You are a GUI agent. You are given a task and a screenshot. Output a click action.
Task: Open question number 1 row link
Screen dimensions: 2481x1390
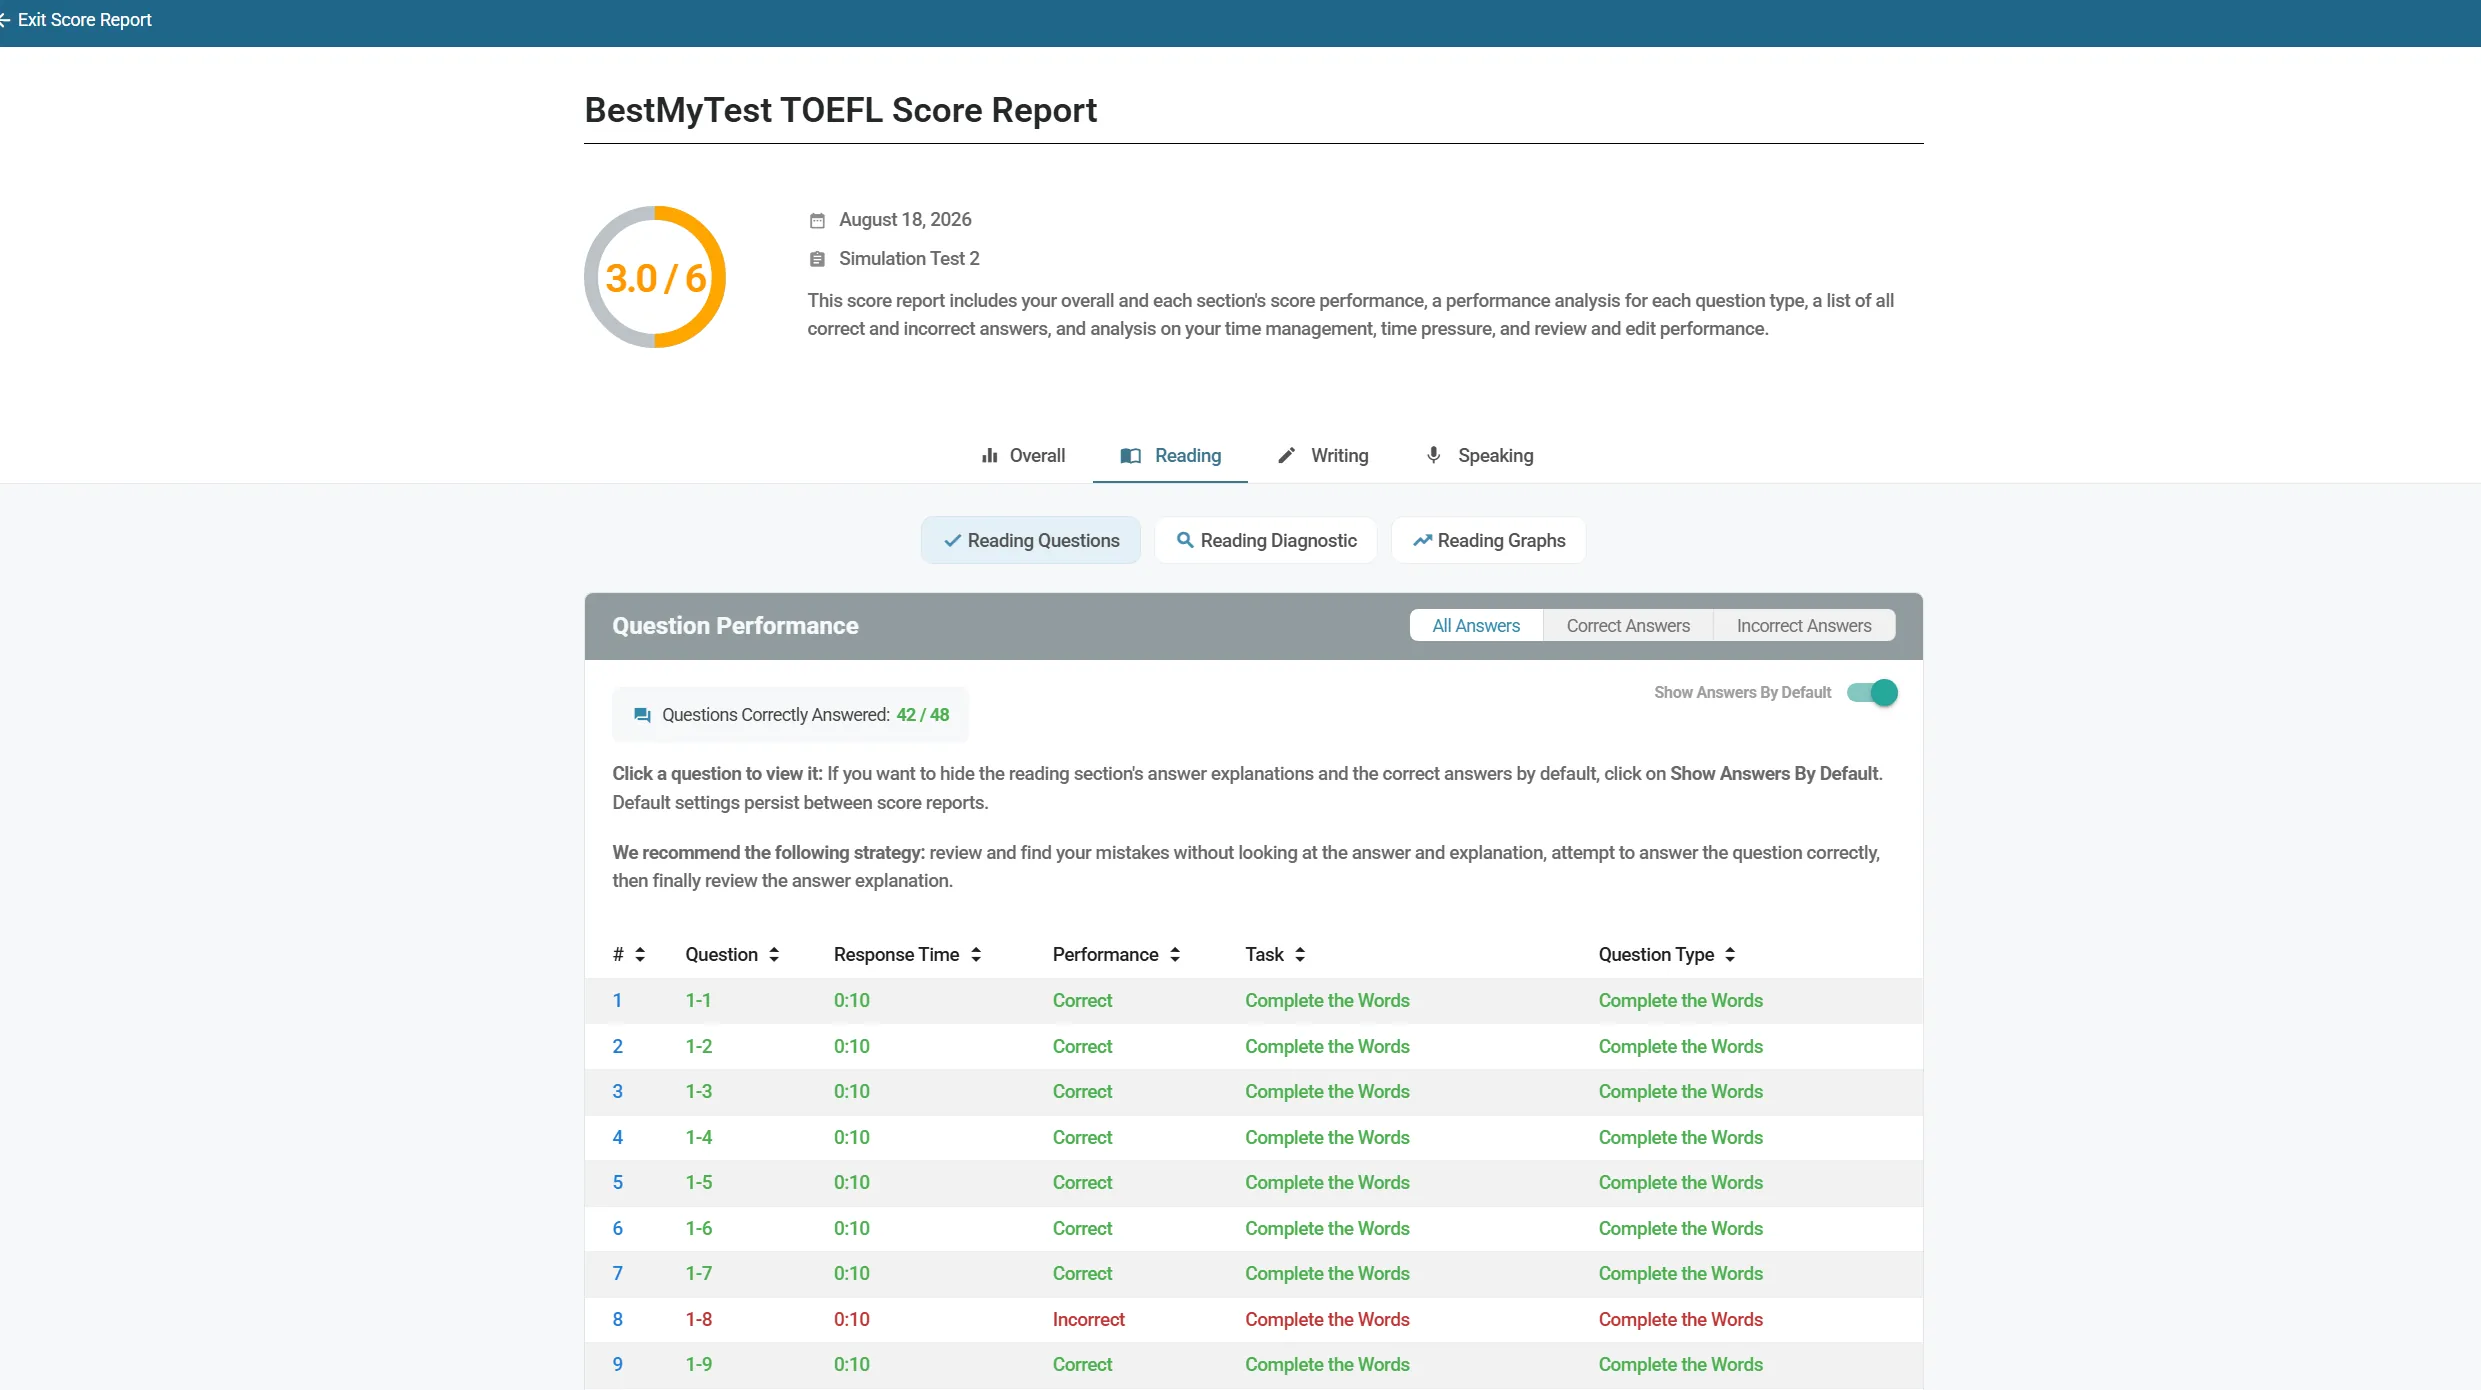point(618,1001)
